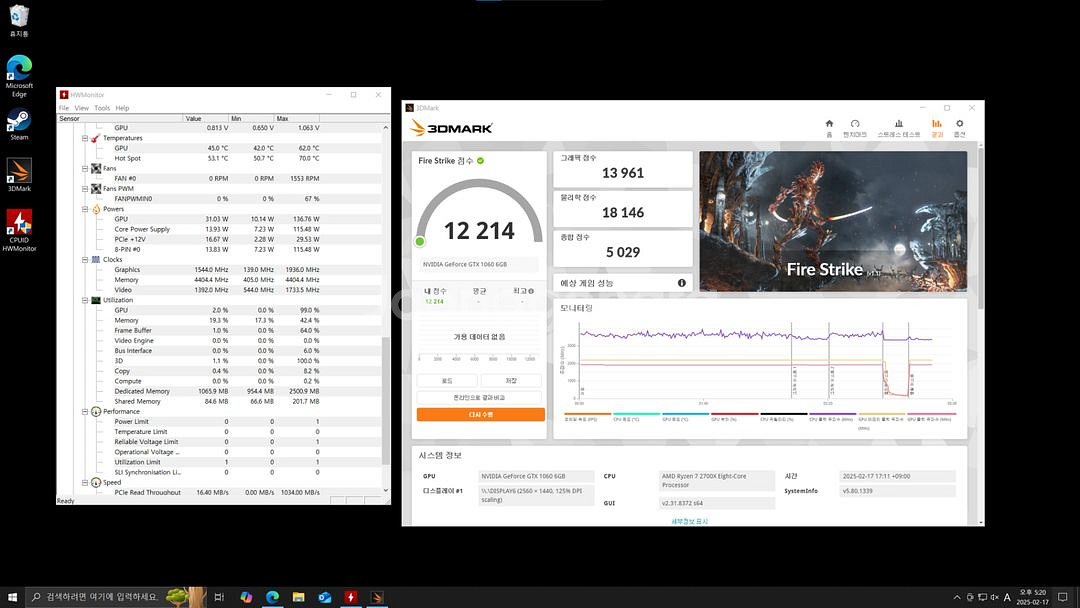Collapse the Utilization node
Image resolution: width=1080 pixels, height=608 pixels.
pyautogui.click(x=85, y=300)
